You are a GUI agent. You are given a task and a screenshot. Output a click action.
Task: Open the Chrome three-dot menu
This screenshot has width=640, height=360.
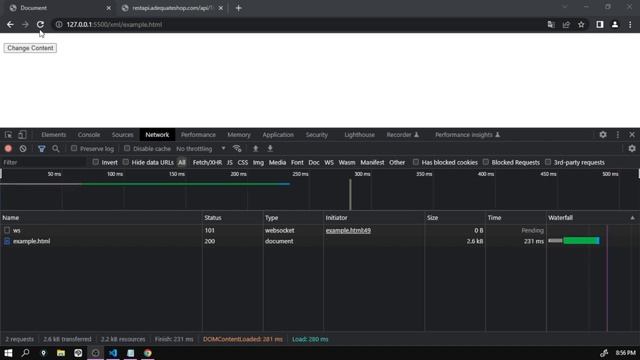tap(630, 24)
